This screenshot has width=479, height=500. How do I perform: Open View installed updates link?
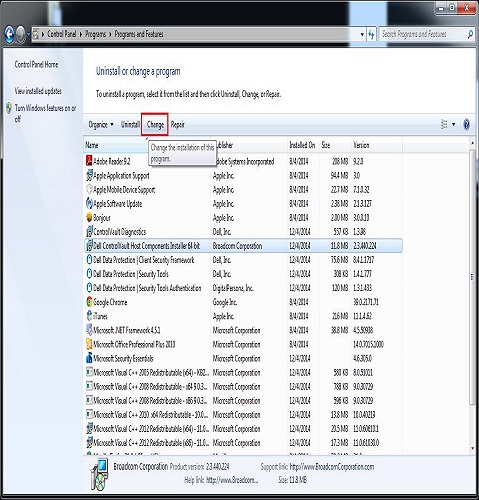38,91
